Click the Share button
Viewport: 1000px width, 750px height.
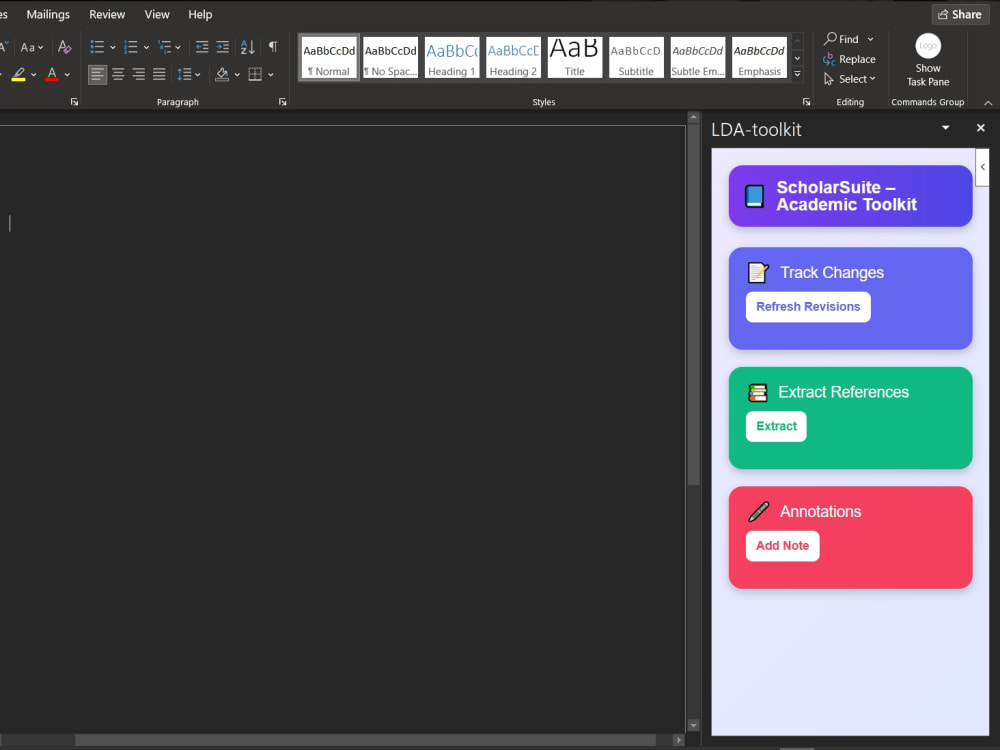960,14
